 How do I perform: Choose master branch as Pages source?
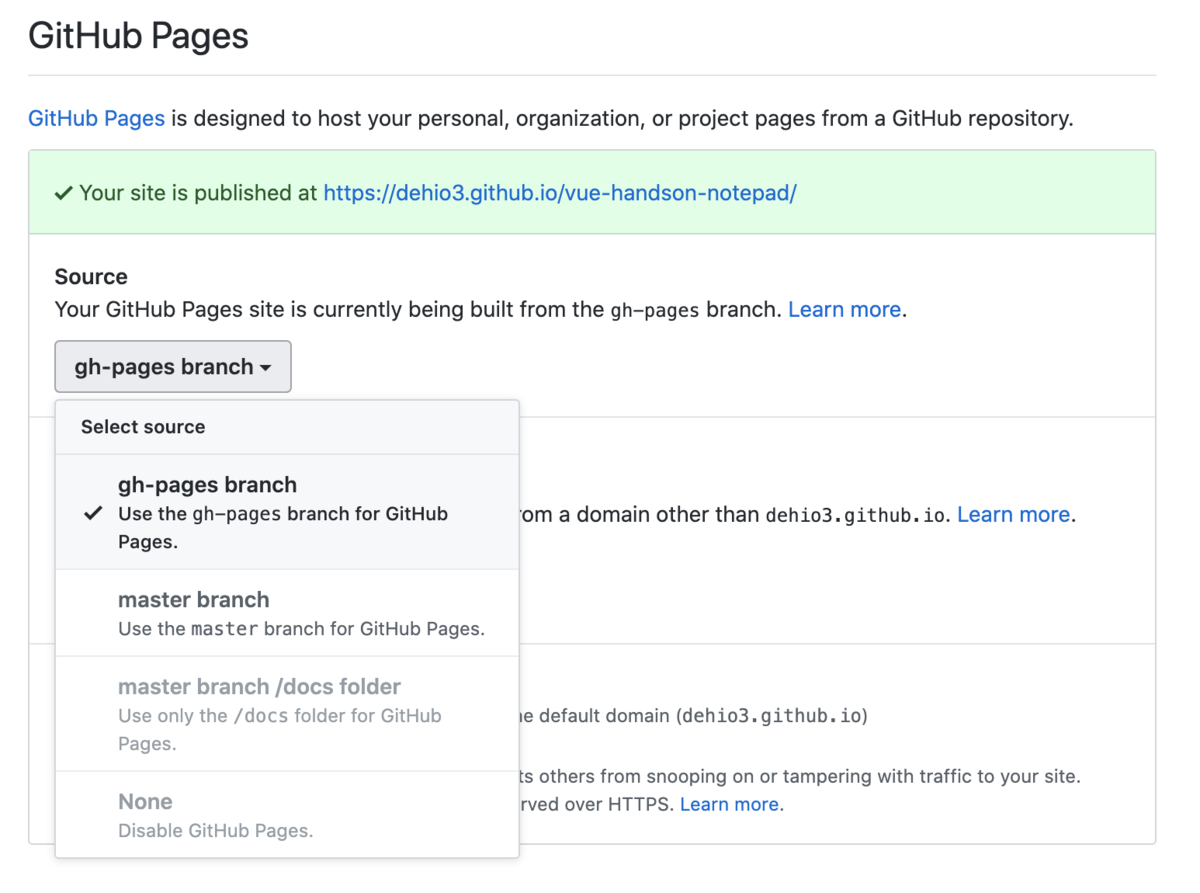tap(287, 613)
